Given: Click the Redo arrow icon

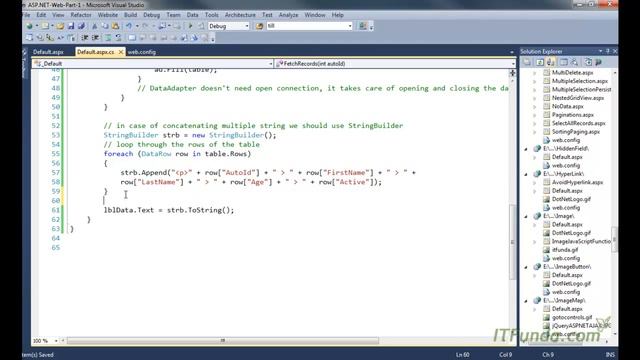Looking at the screenshot, I should point(145,26).
